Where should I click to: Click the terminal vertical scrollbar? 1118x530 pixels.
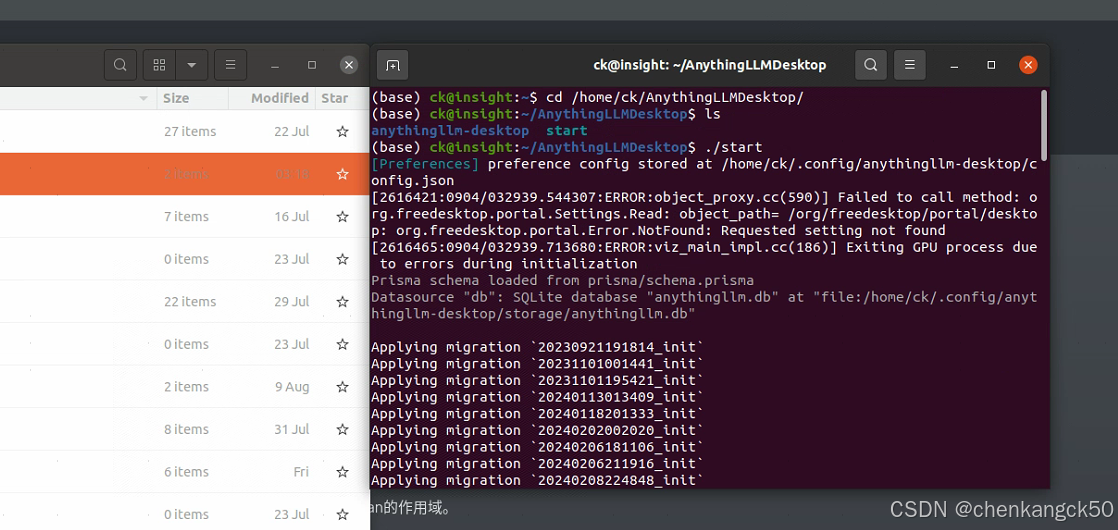tap(1044, 125)
